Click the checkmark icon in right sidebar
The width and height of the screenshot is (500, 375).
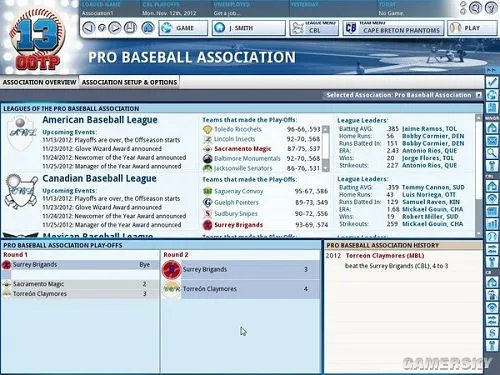(492, 82)
